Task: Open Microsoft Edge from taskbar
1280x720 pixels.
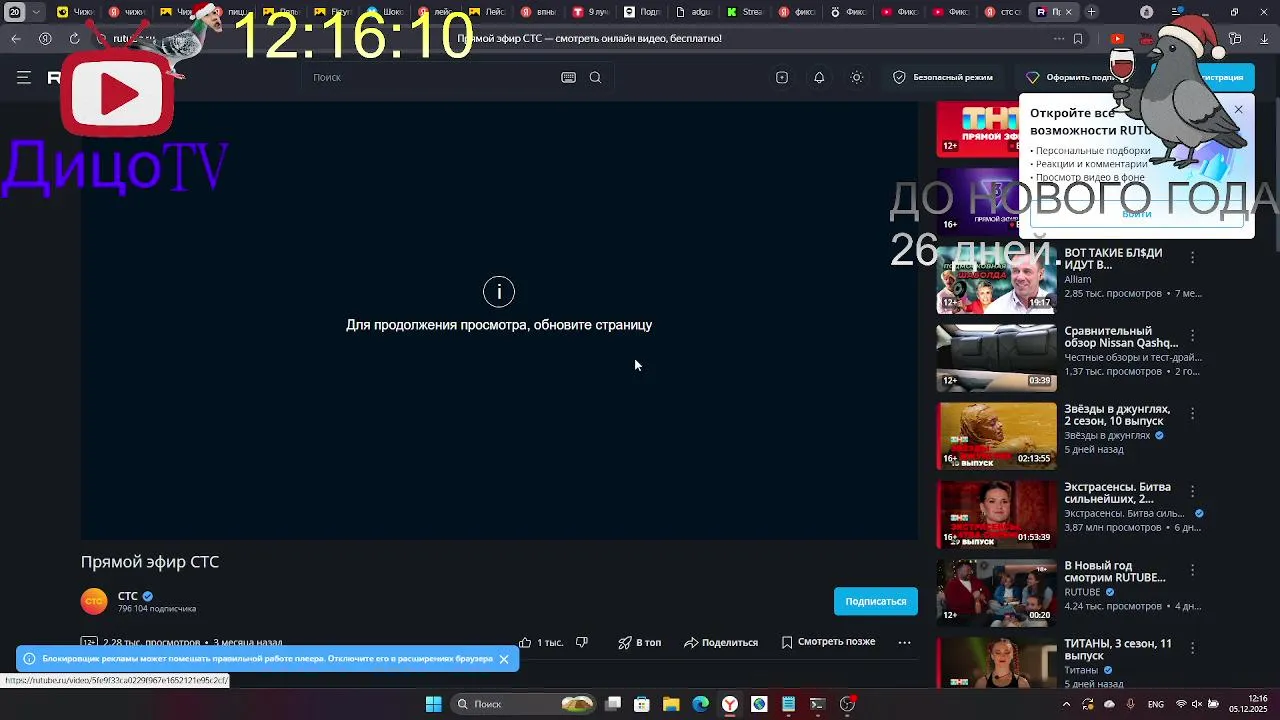Action: 700,704
